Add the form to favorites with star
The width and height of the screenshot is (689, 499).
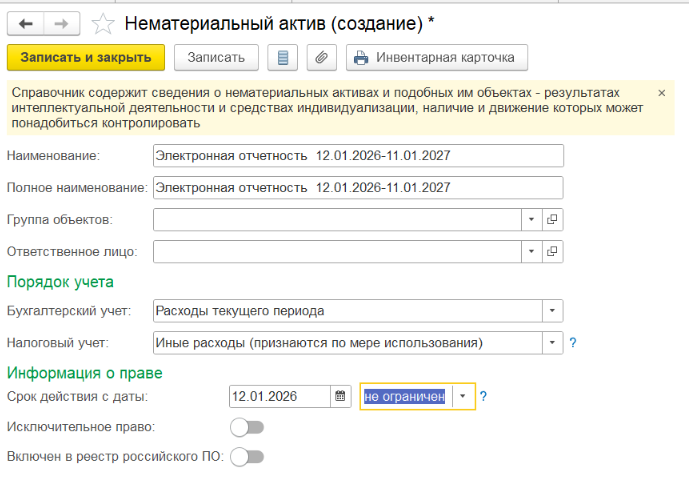click(x=103, y=22)
